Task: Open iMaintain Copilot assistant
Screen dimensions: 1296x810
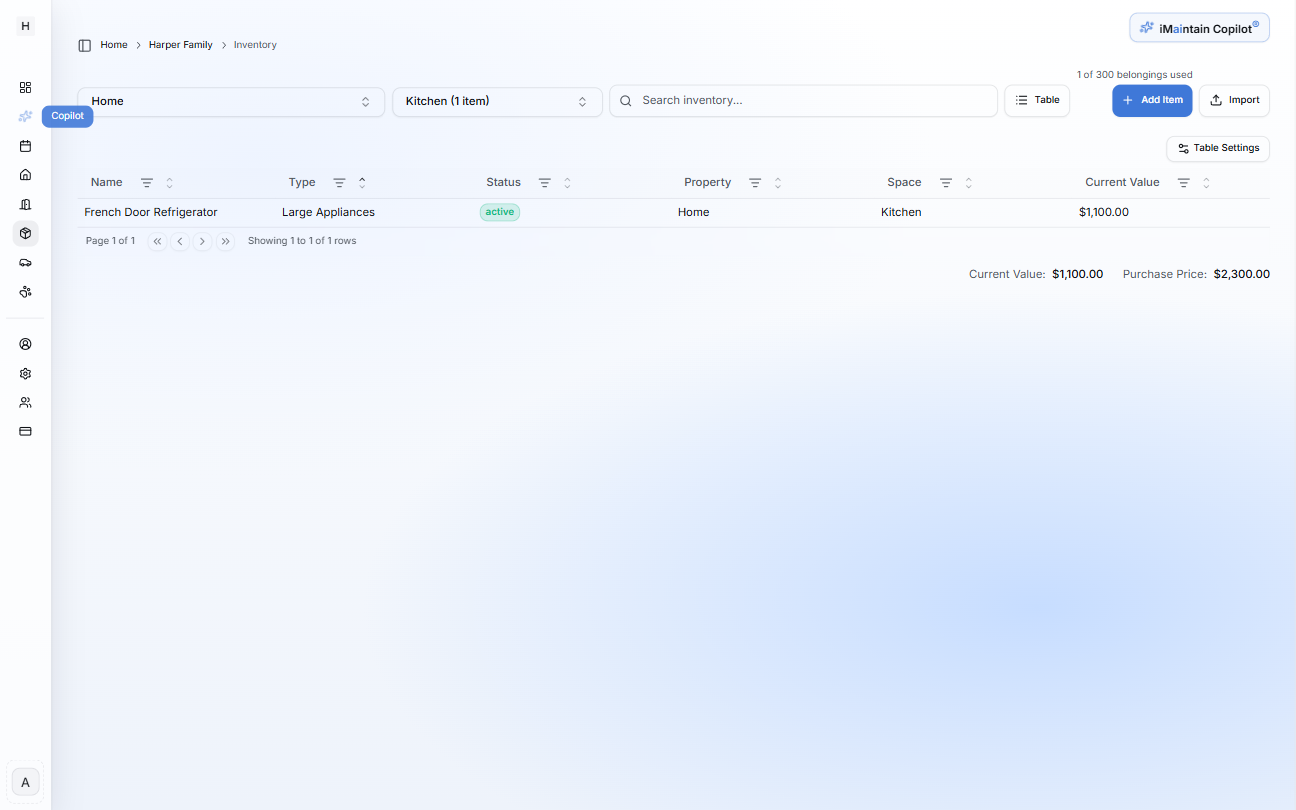Action: 1198,27
